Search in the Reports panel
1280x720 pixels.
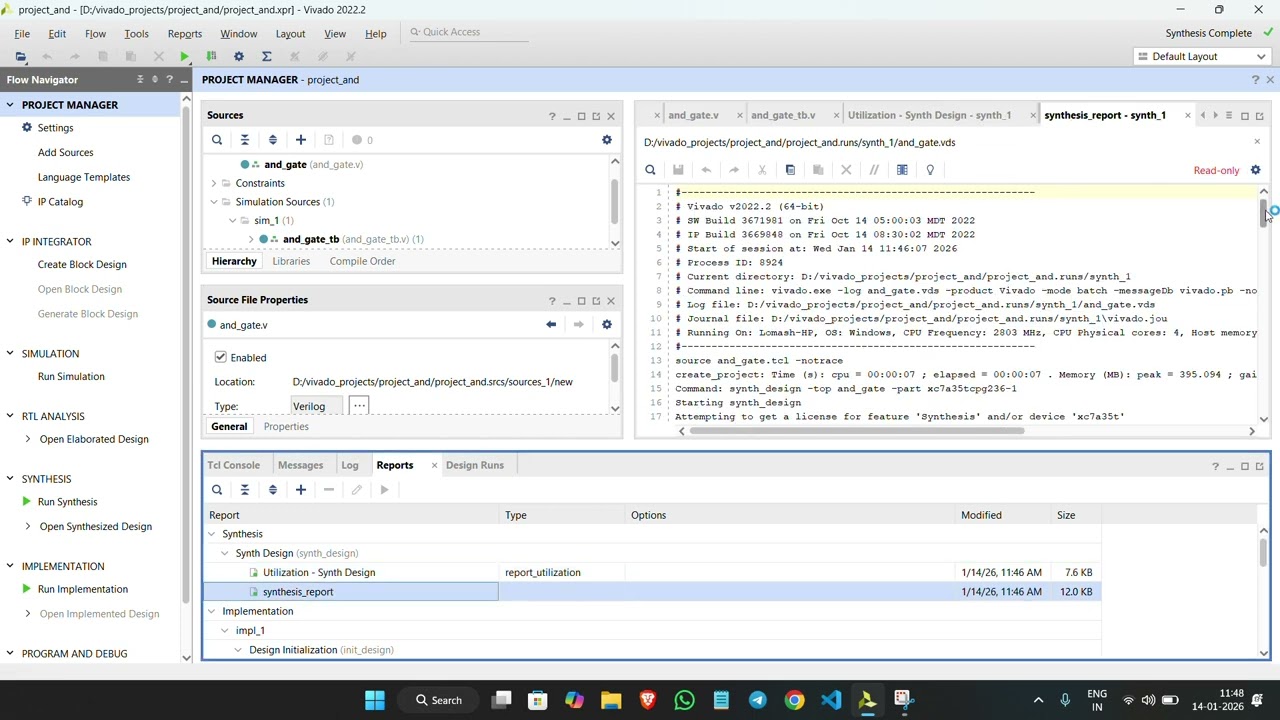click(x=217, y=490)
